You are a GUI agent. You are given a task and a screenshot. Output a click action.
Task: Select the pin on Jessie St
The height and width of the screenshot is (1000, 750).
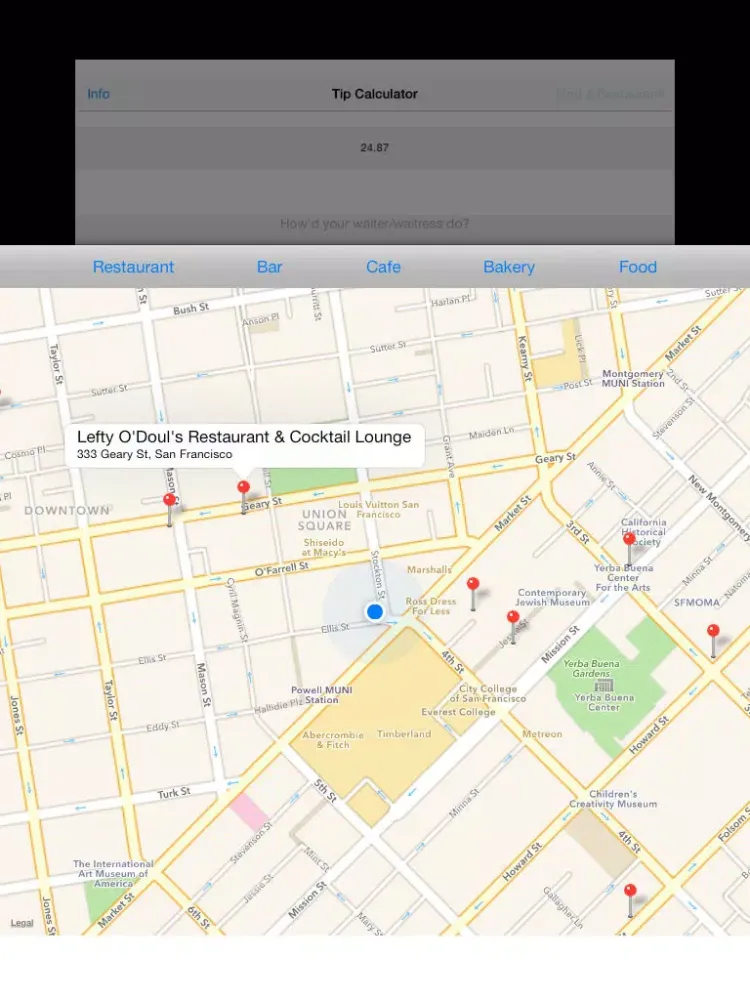click(x=513, y=620)
